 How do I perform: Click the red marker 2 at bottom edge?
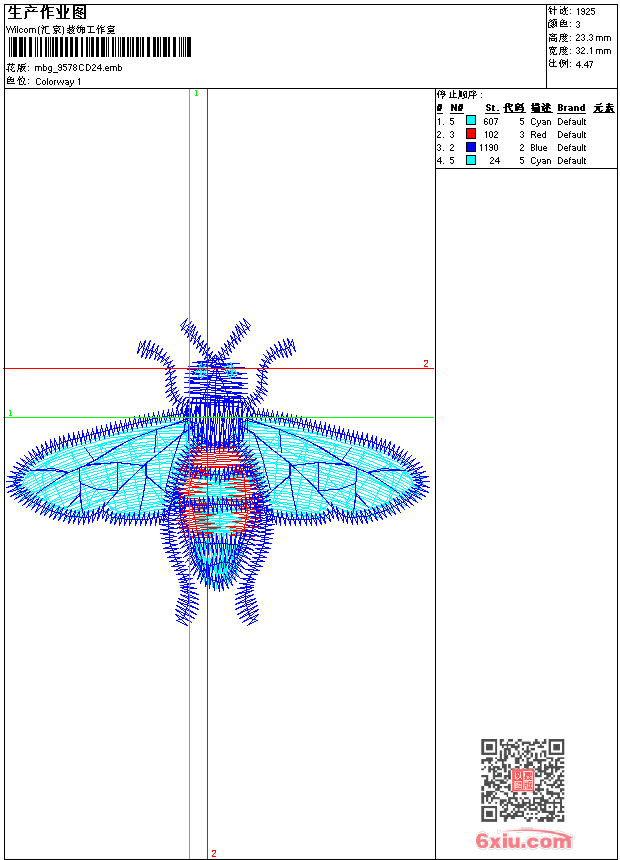click(x=213, y=853)
